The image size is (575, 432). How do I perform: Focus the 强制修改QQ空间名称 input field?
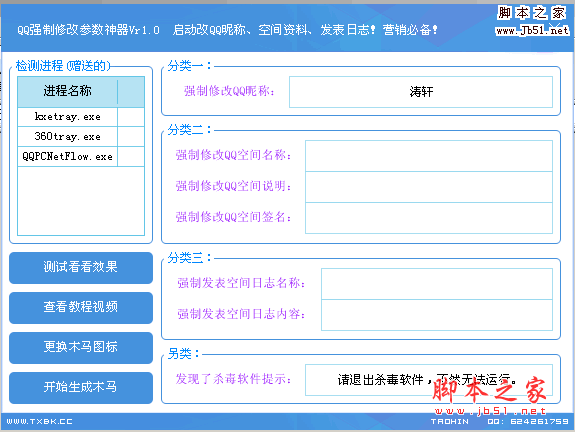point(429,156)
